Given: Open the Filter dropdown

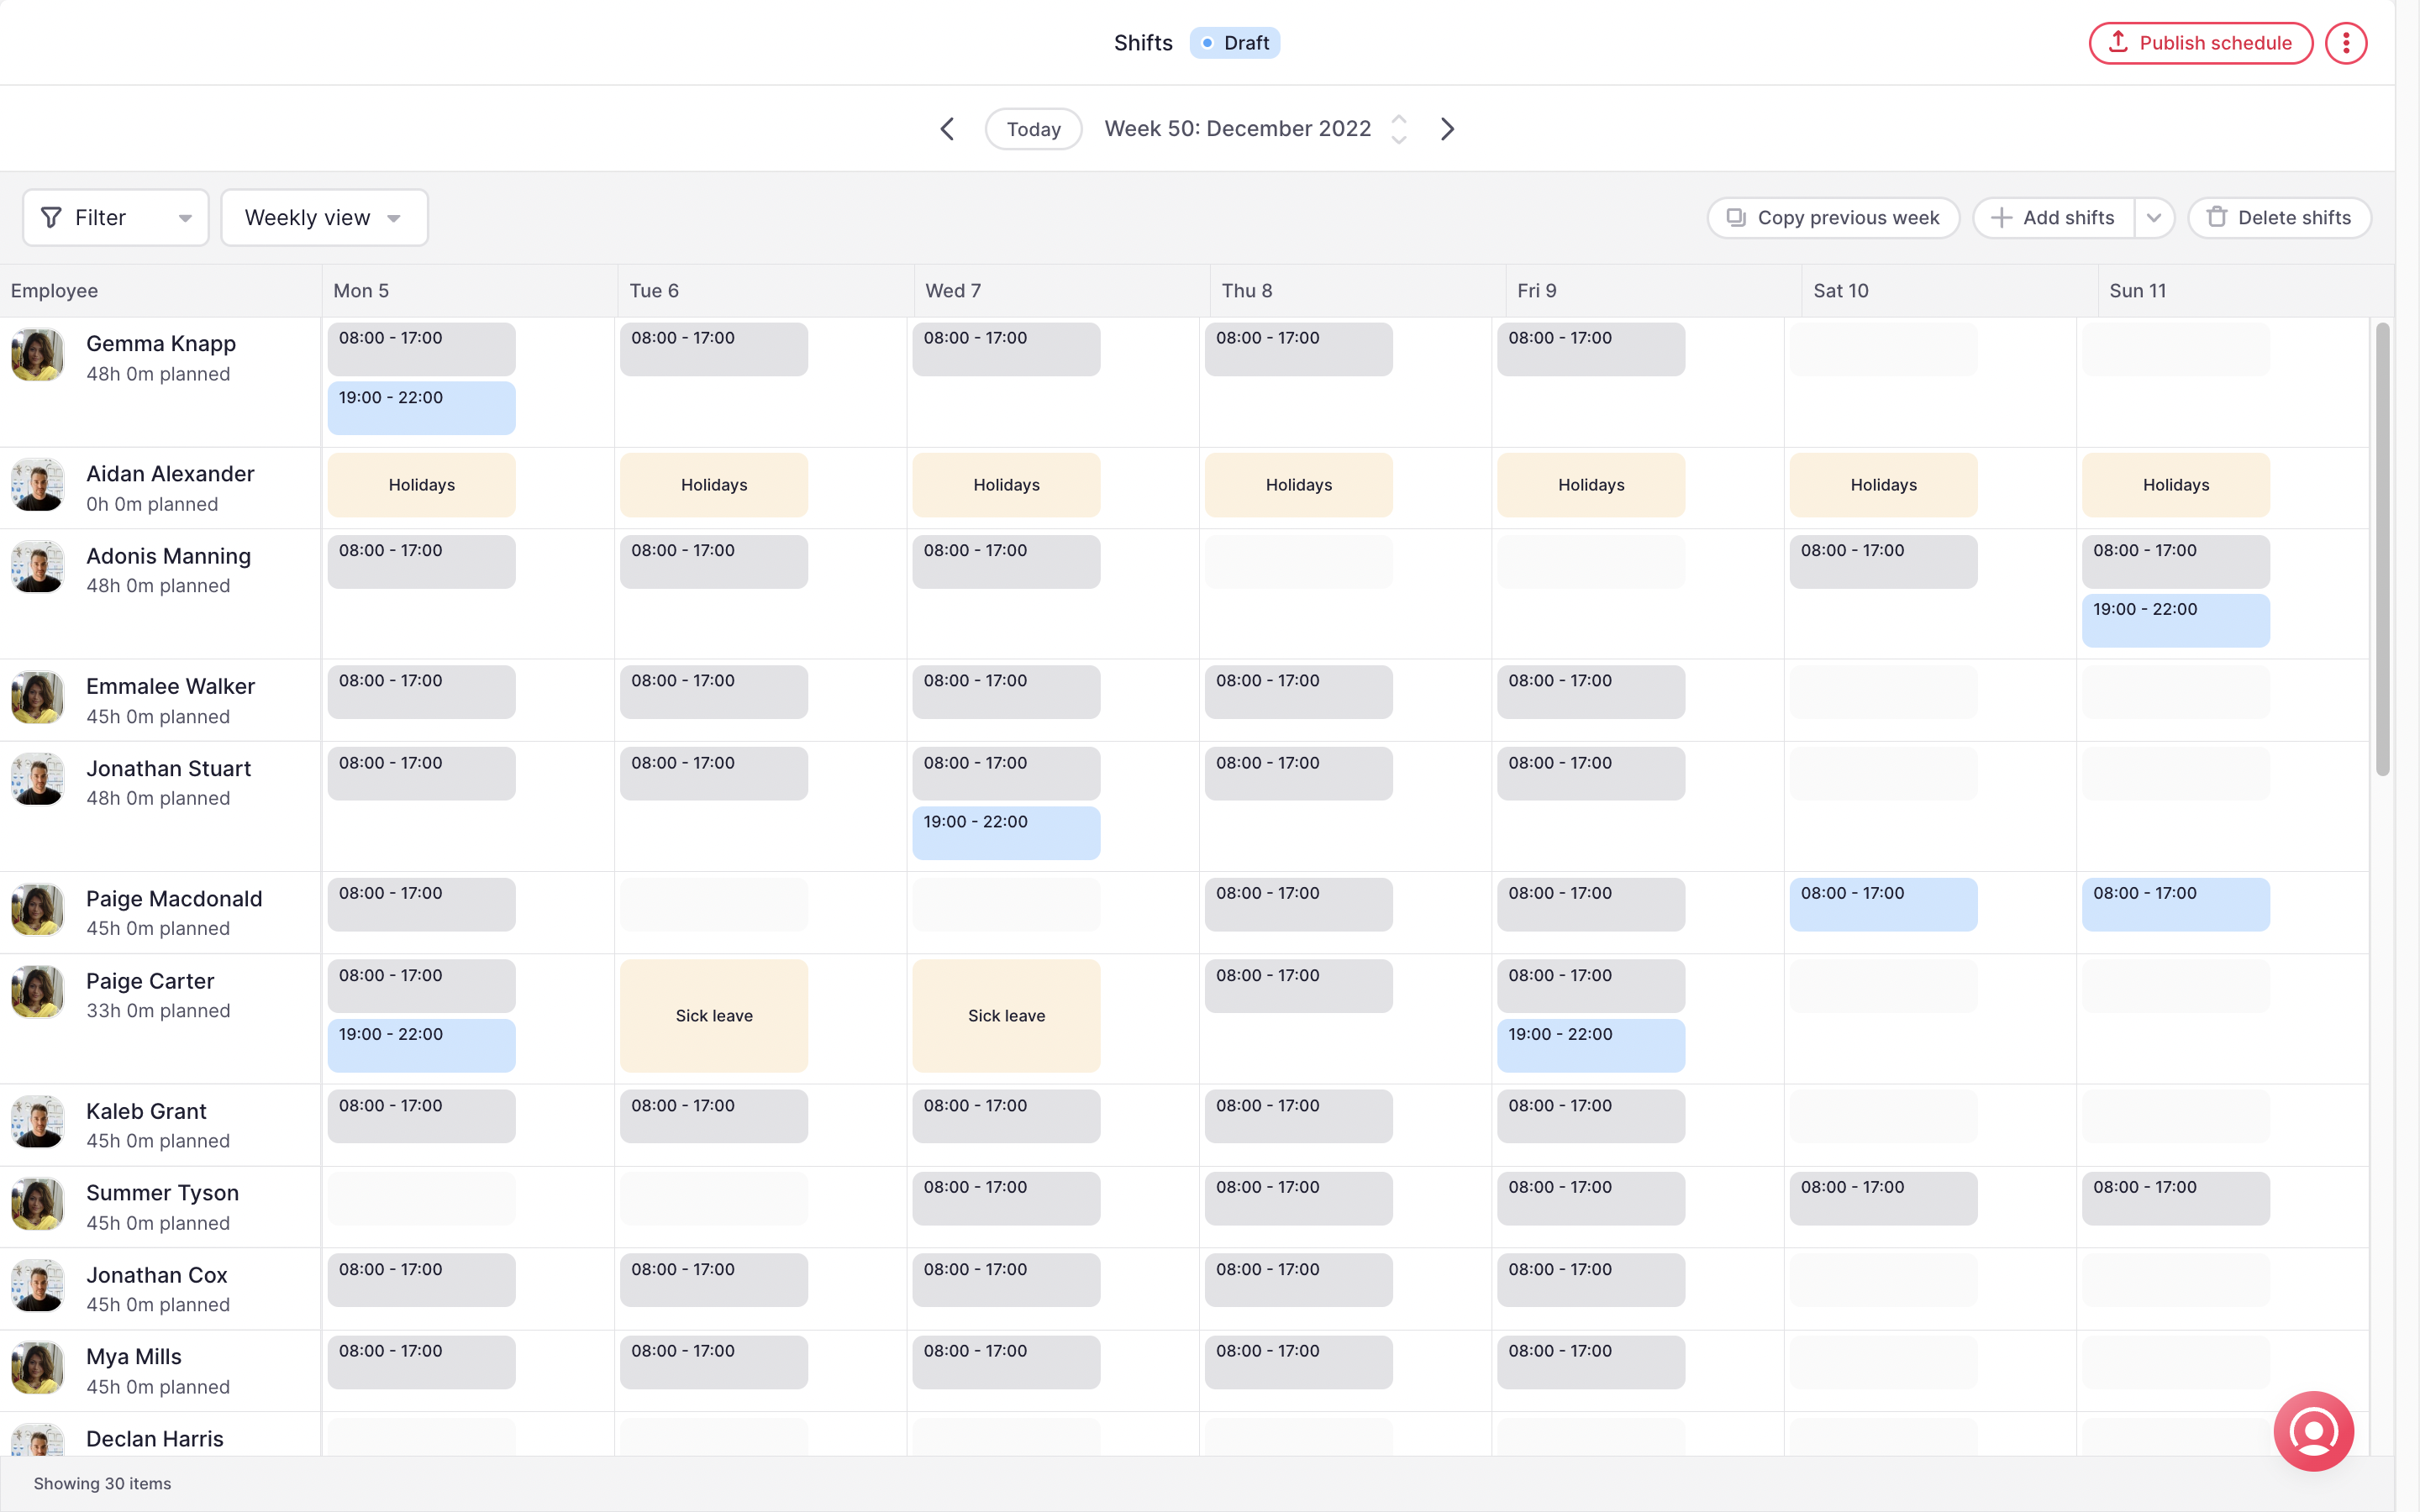Looking at the screenshot, I should (115, 217).
